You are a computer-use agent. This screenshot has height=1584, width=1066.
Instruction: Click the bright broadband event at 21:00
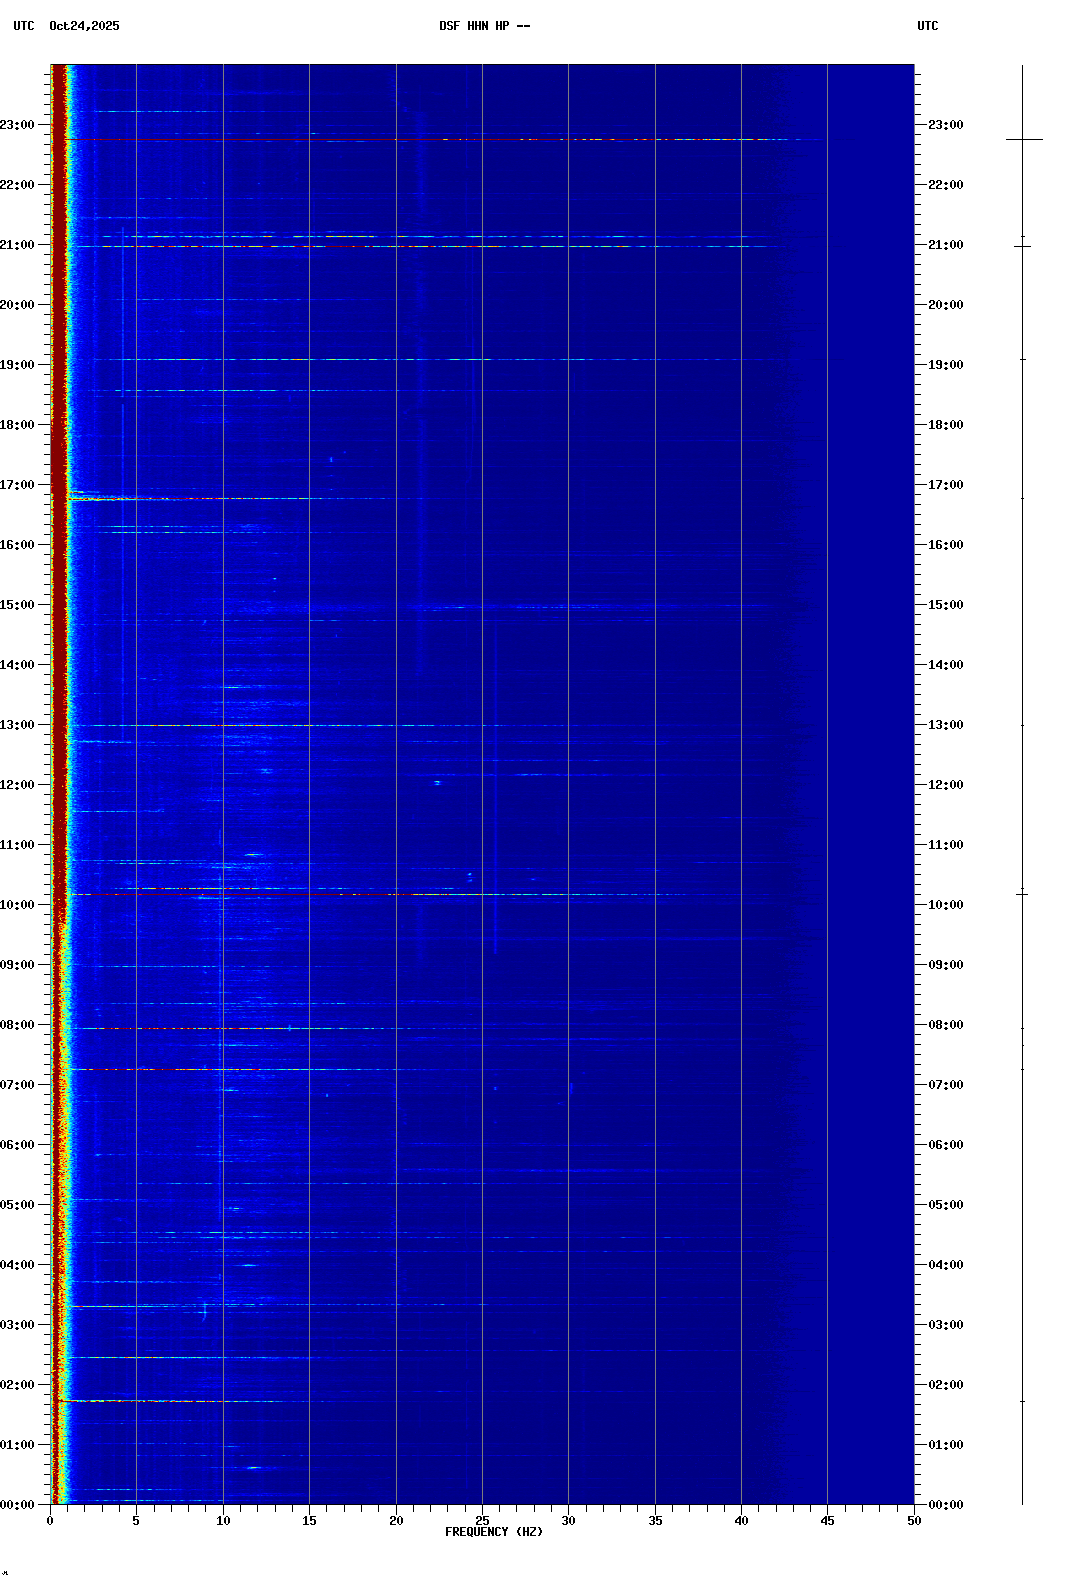point(400,246)
